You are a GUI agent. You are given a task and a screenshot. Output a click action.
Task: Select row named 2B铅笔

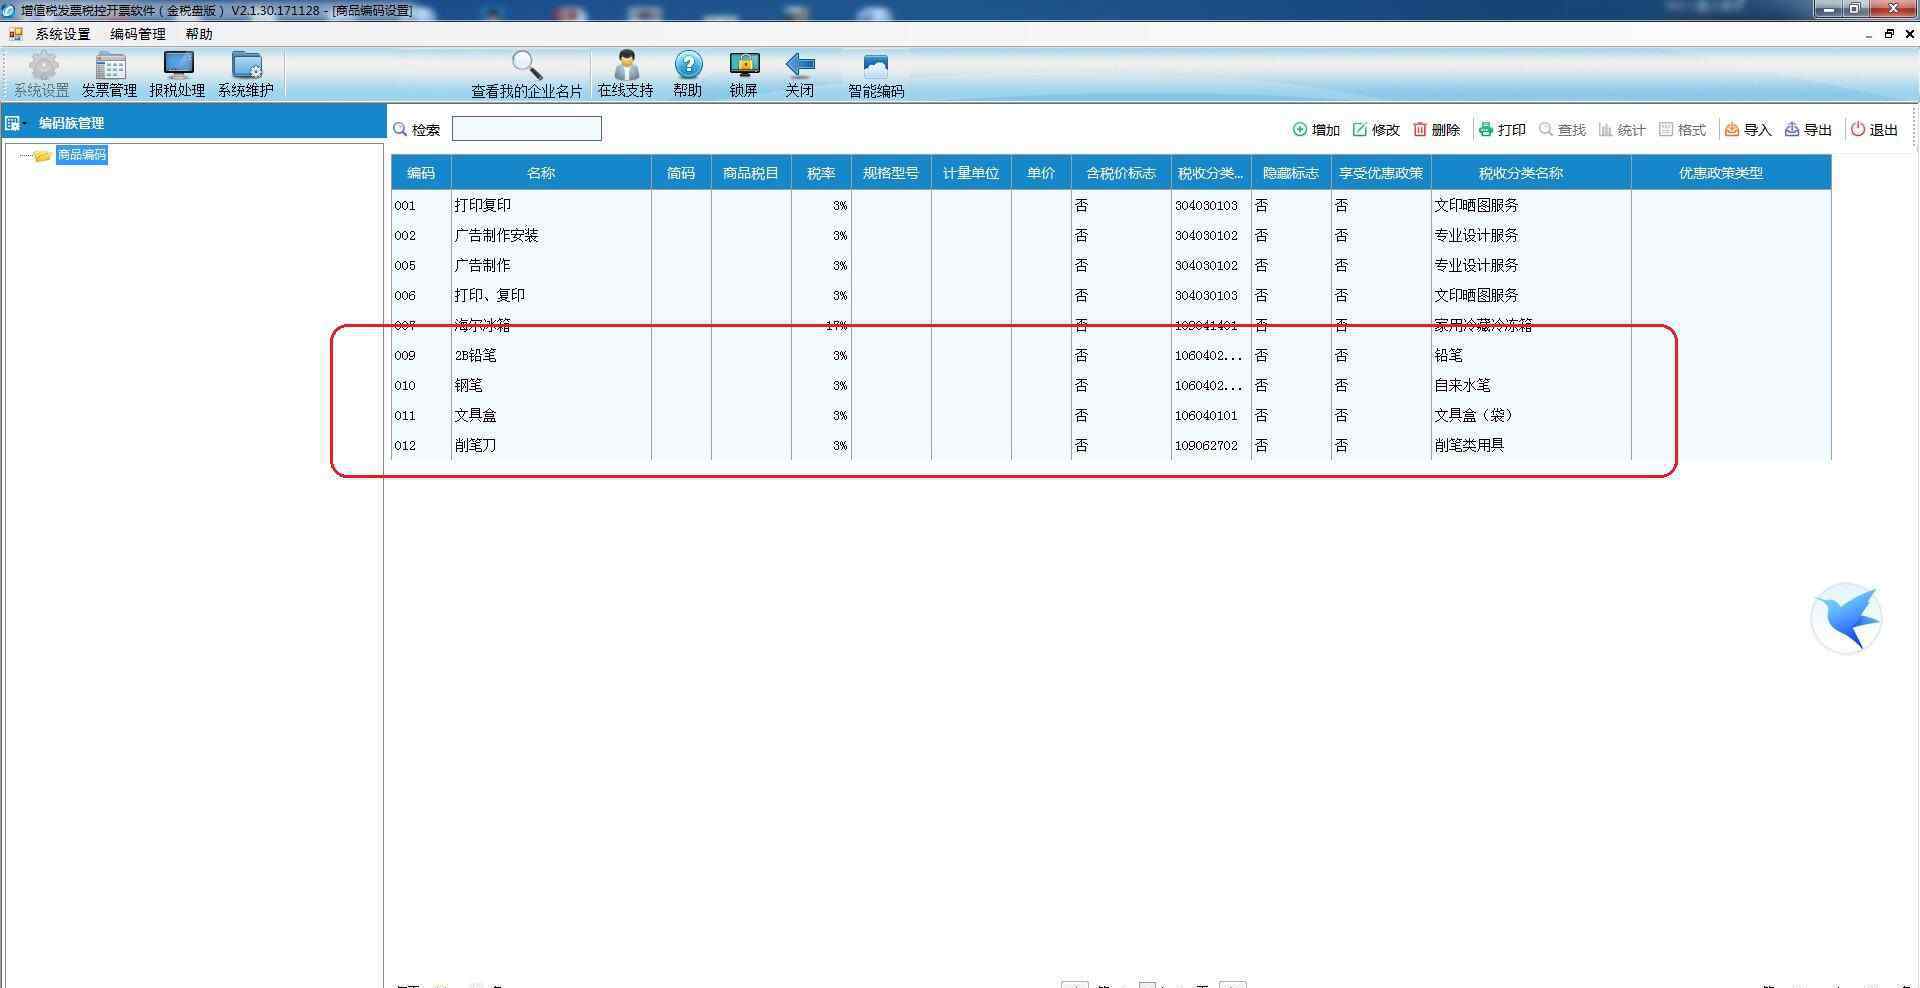pos(1111,355)
